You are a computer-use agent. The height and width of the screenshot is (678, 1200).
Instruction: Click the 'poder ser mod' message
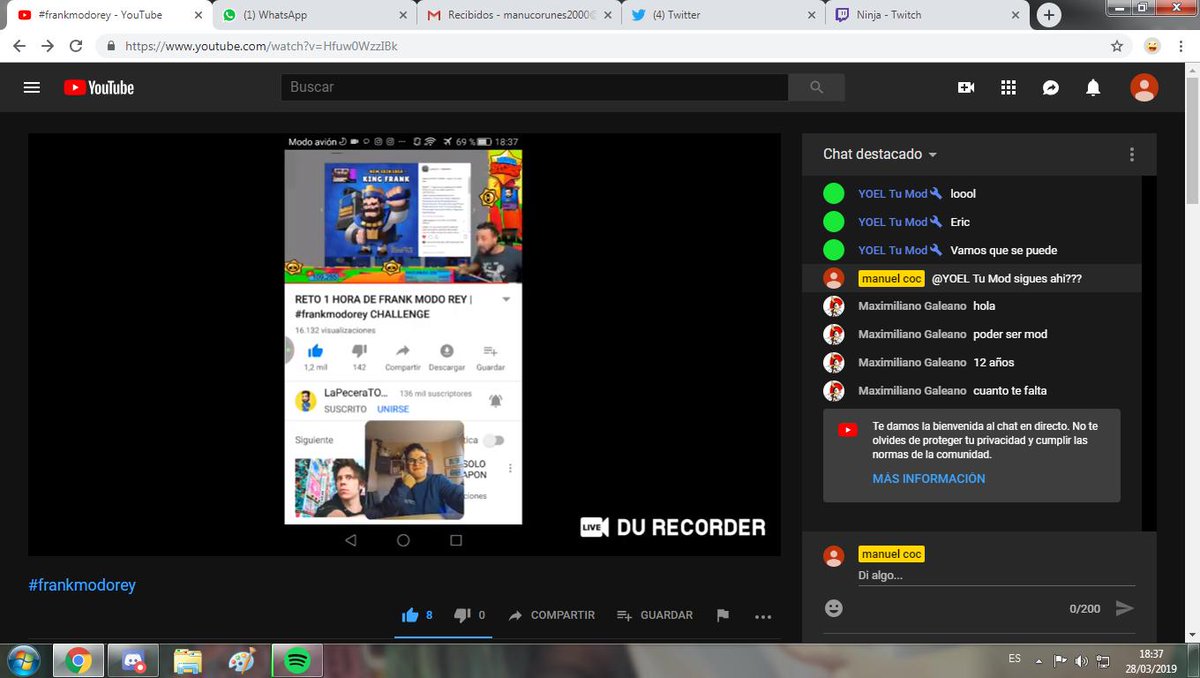coord(1010,334)
